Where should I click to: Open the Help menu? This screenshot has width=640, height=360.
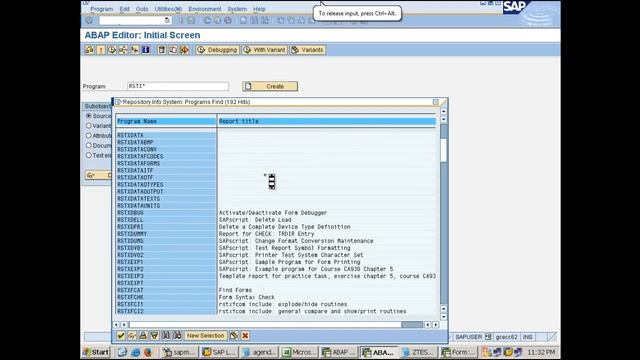259,9
